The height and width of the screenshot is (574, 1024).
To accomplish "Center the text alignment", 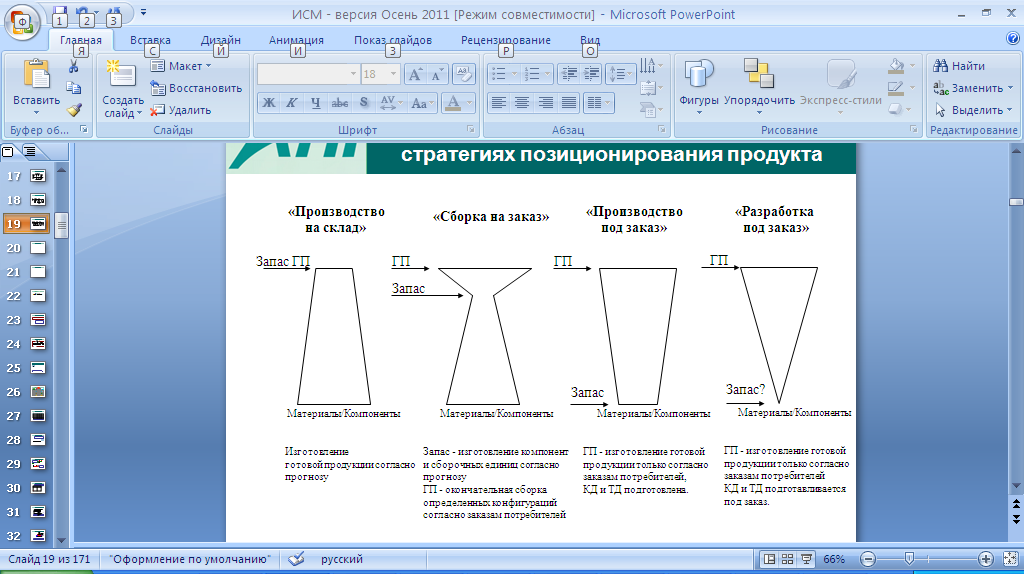I will tap(522, 103).
